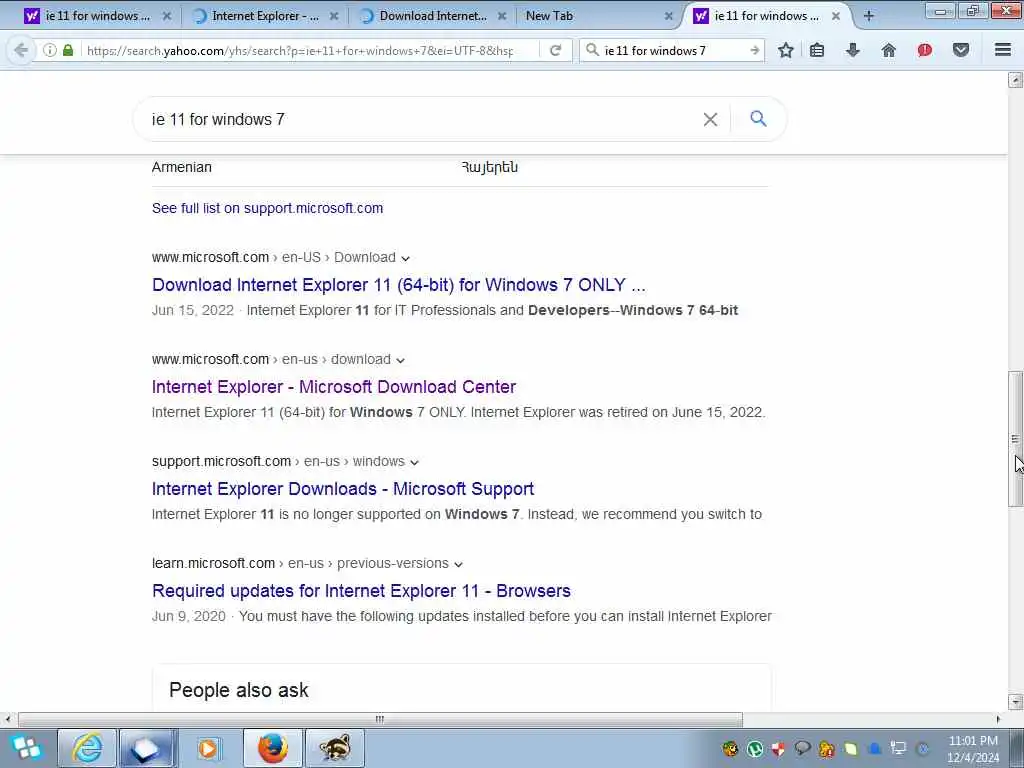
Task: Open a new tab with plus button
Action: click(869, 16)
